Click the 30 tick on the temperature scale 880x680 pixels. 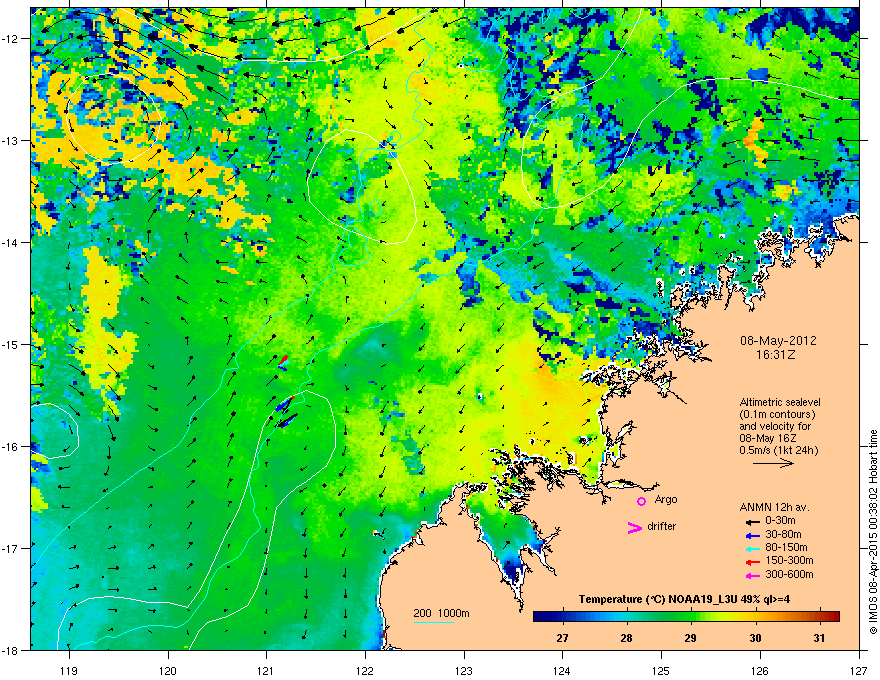click(755, 638)
